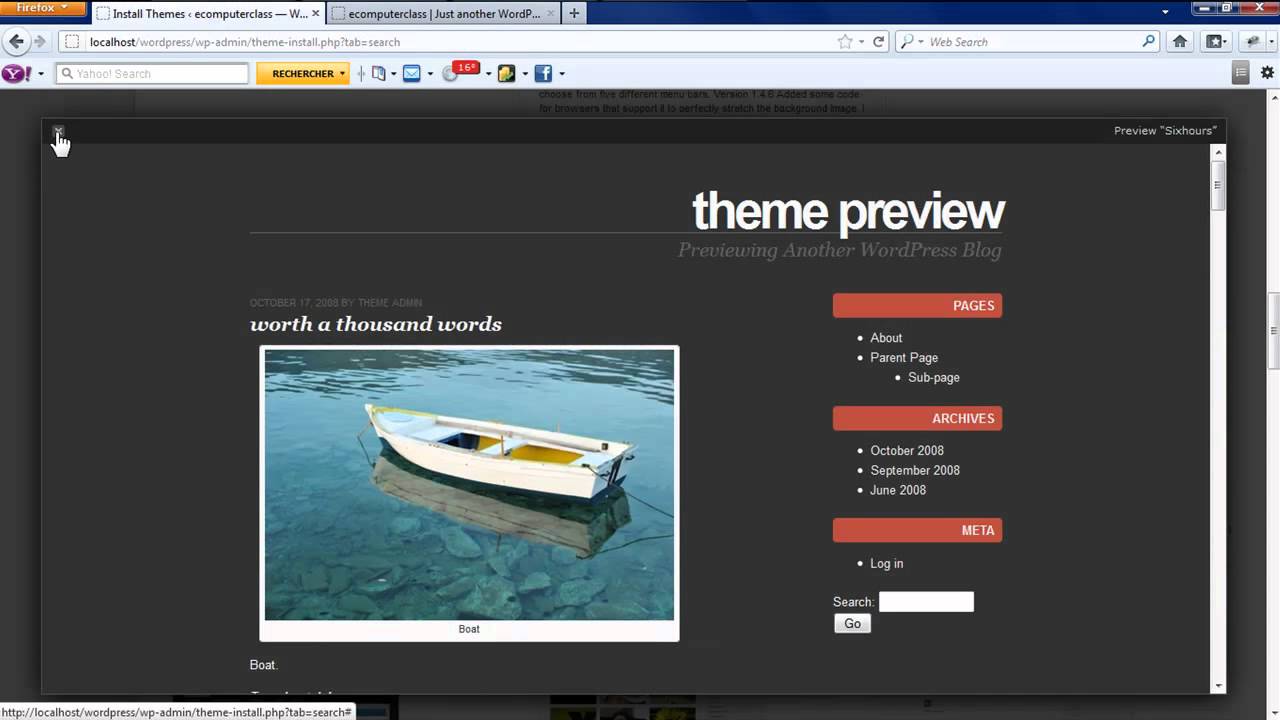Click the Go search button in the preview

coord(852,623)
